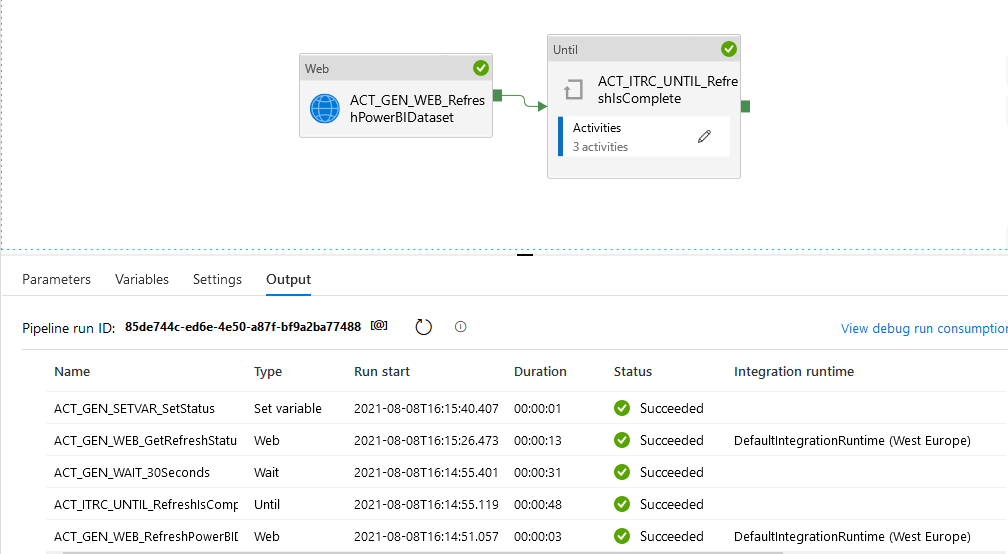Image resolution: width=1008 pixels, height=554 pixels.
Task: Click the loop icon in the Until activity
Action: 573,89
